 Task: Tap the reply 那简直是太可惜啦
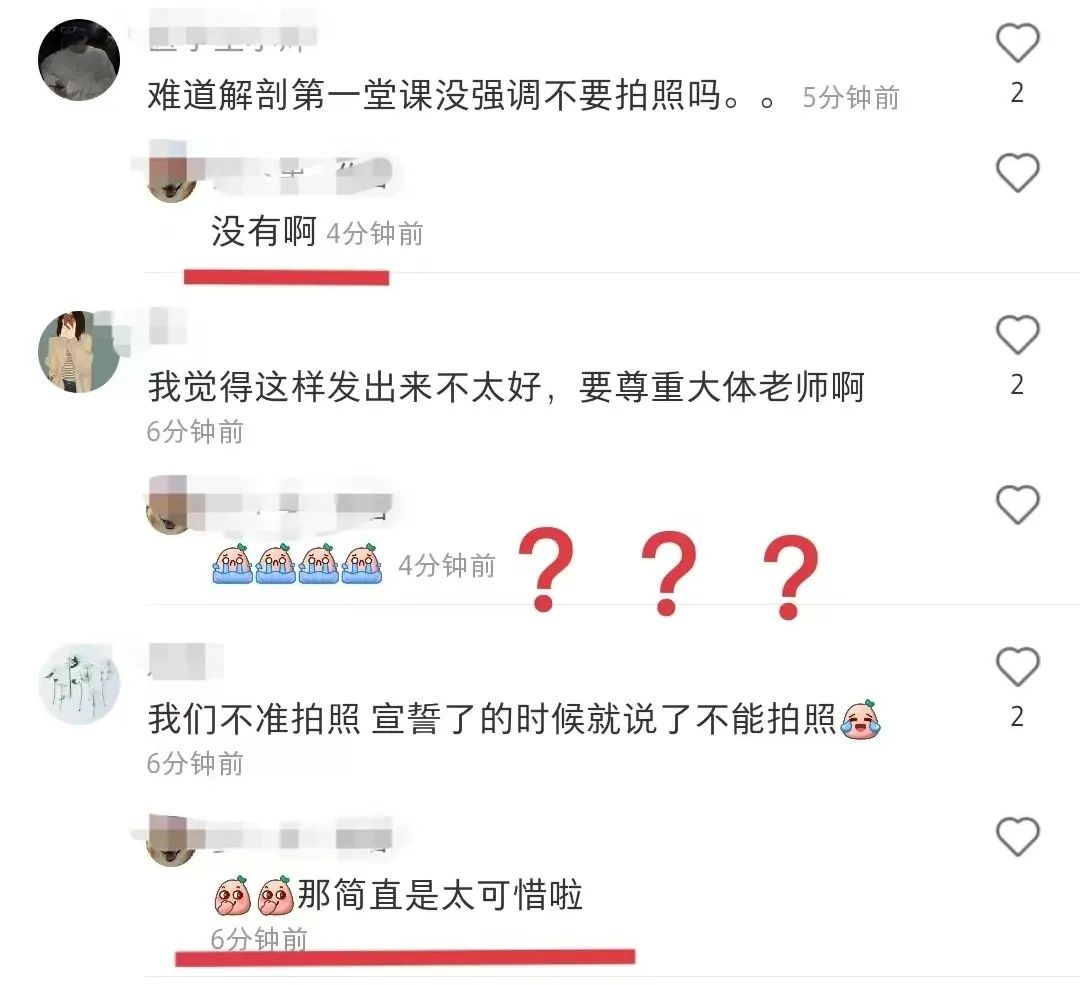(x=441, y=895)
